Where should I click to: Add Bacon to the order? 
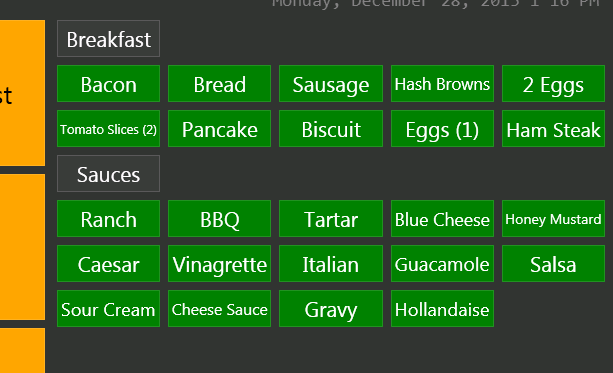[108, 84]
